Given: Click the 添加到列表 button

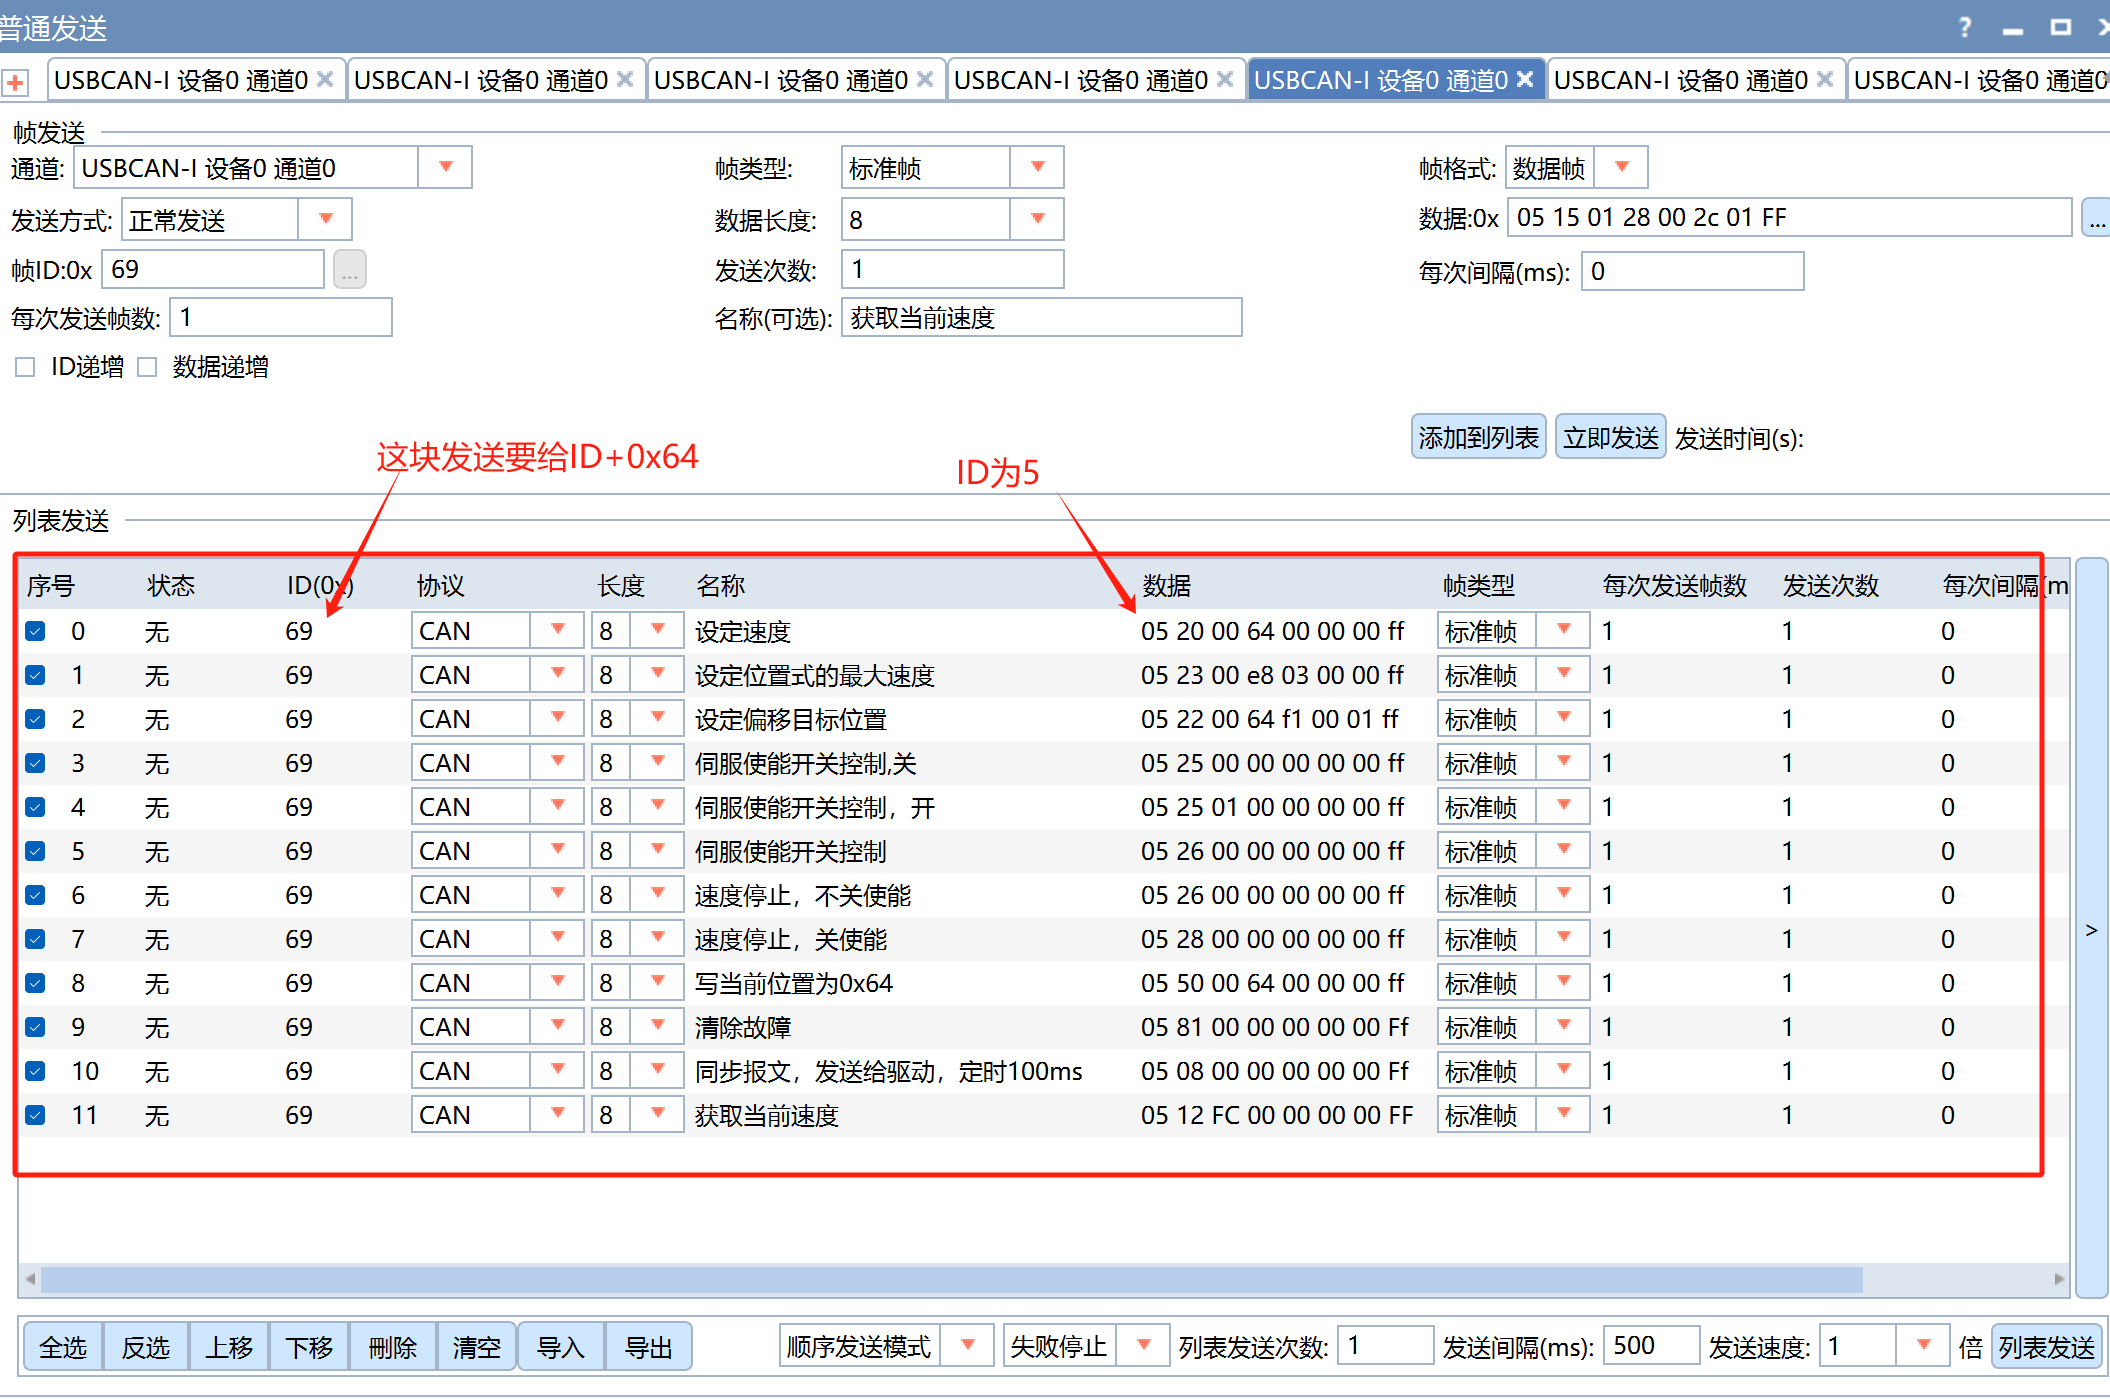Looking at the screenshot, I should point(1478,437).
